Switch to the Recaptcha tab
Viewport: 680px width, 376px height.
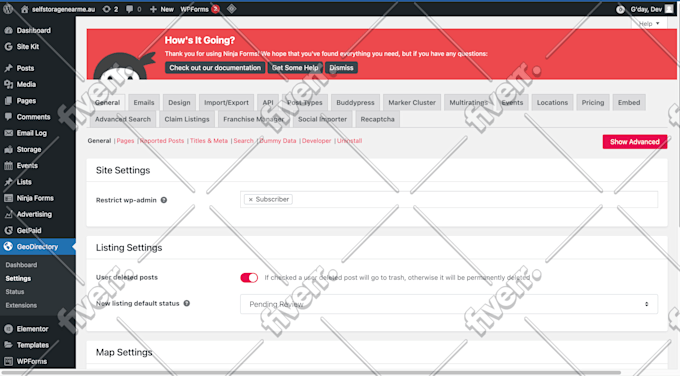(x=377, y=119)
